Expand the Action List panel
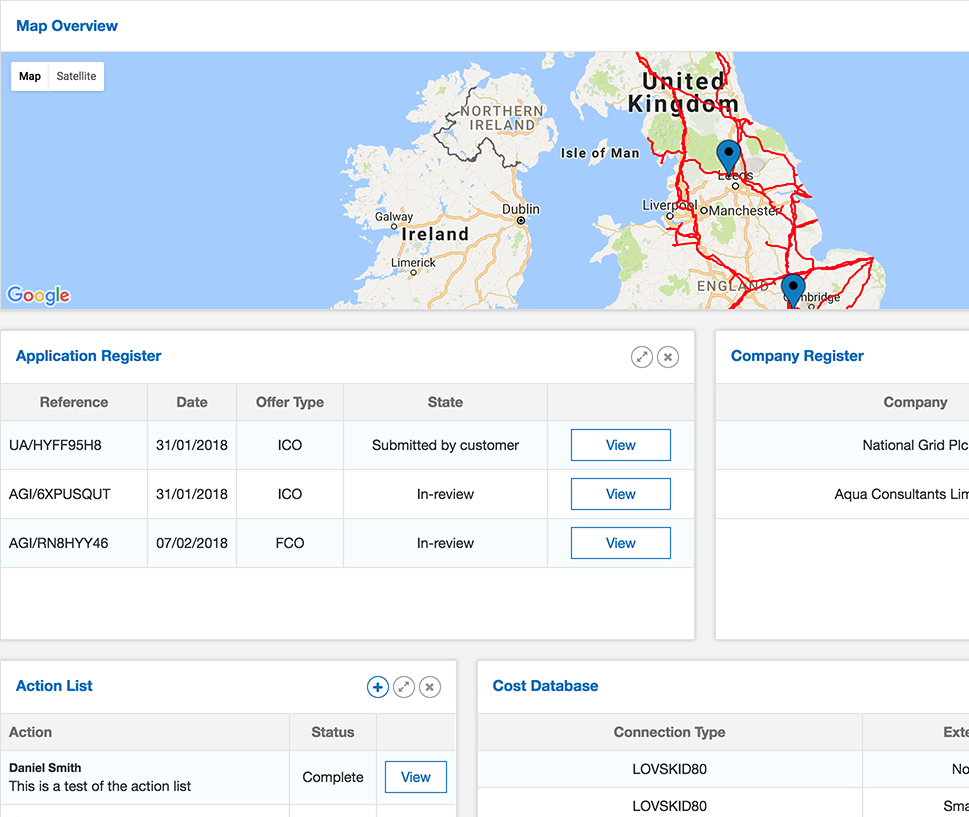 [x=404, y=687]
